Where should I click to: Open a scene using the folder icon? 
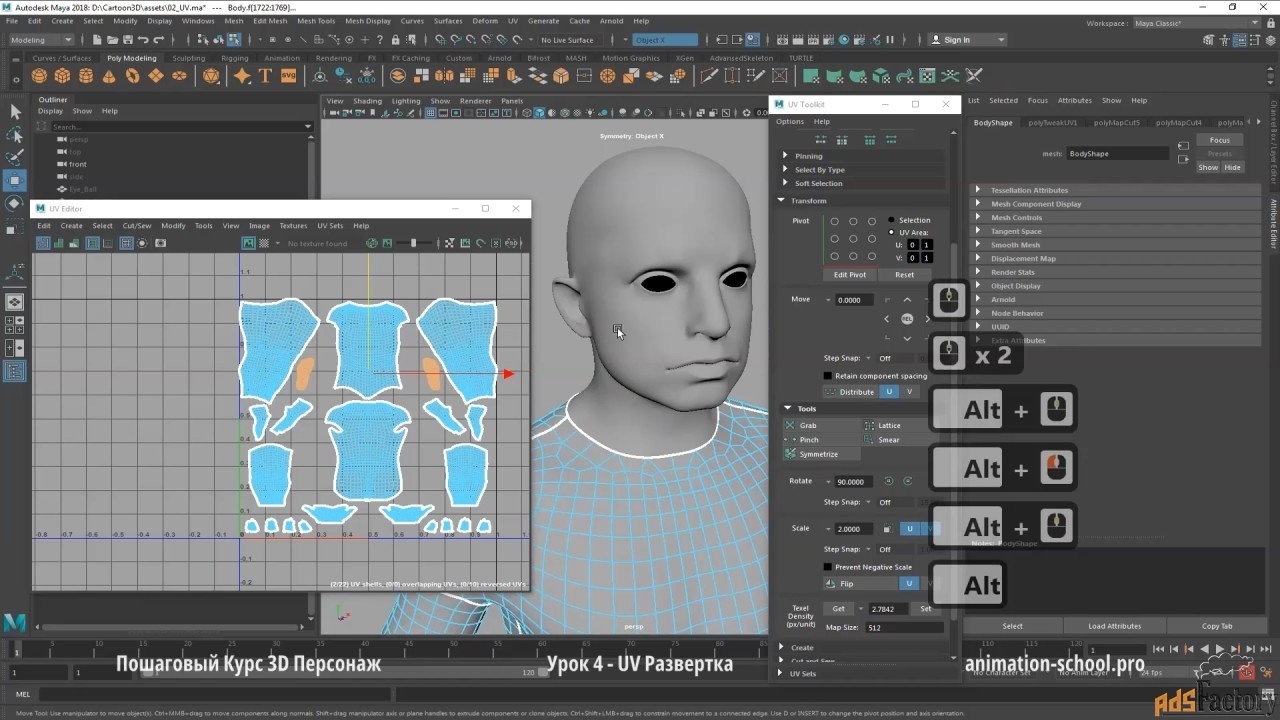pyautogui.click(x=112, y=40)
